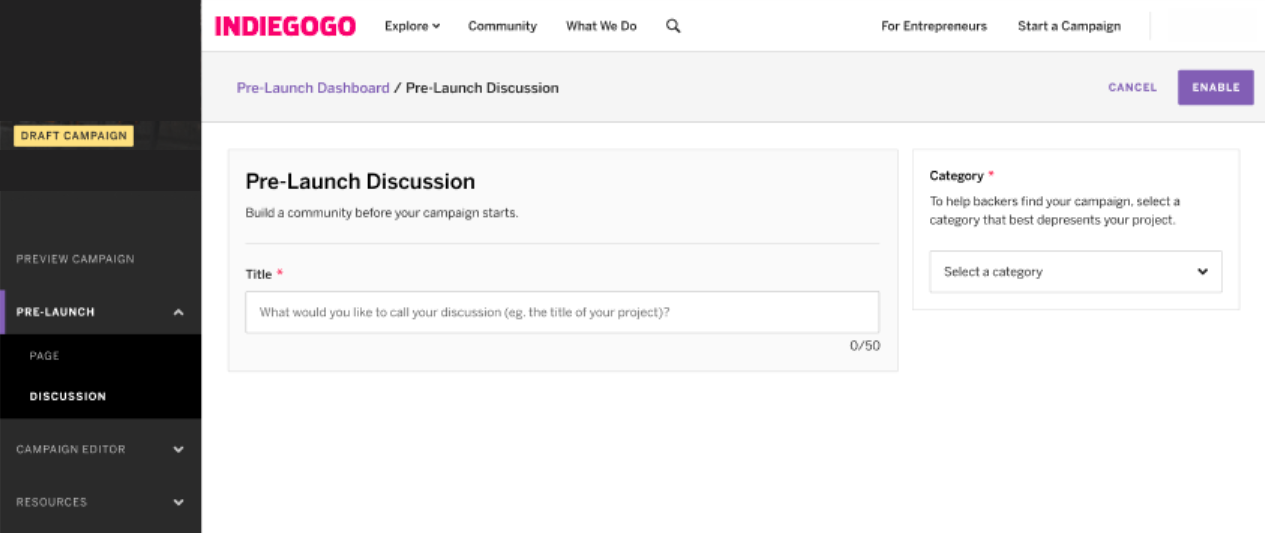Expand the Resources sidebar section
This screenshot has width=1265, height=533.
100,502
